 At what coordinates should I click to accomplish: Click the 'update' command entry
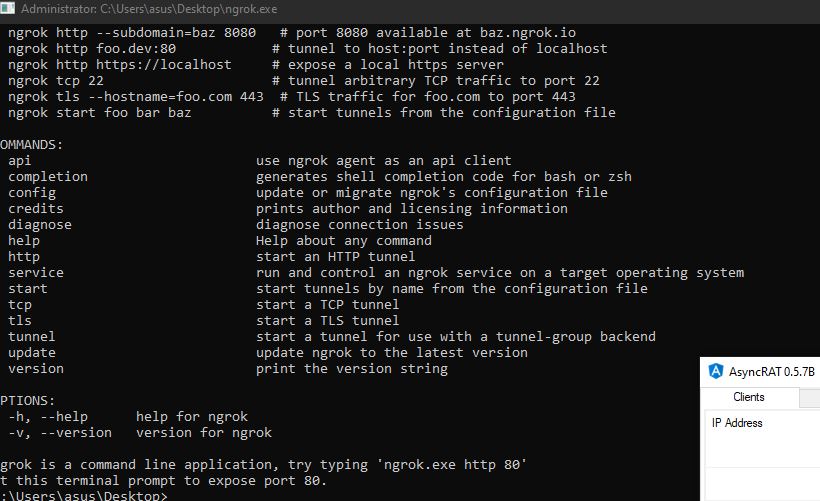coord(32,353)
